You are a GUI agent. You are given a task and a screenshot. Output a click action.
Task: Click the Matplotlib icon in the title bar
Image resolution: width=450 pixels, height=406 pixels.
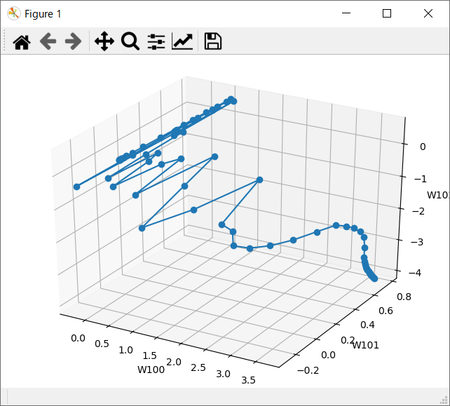click(x=14, y=14)
